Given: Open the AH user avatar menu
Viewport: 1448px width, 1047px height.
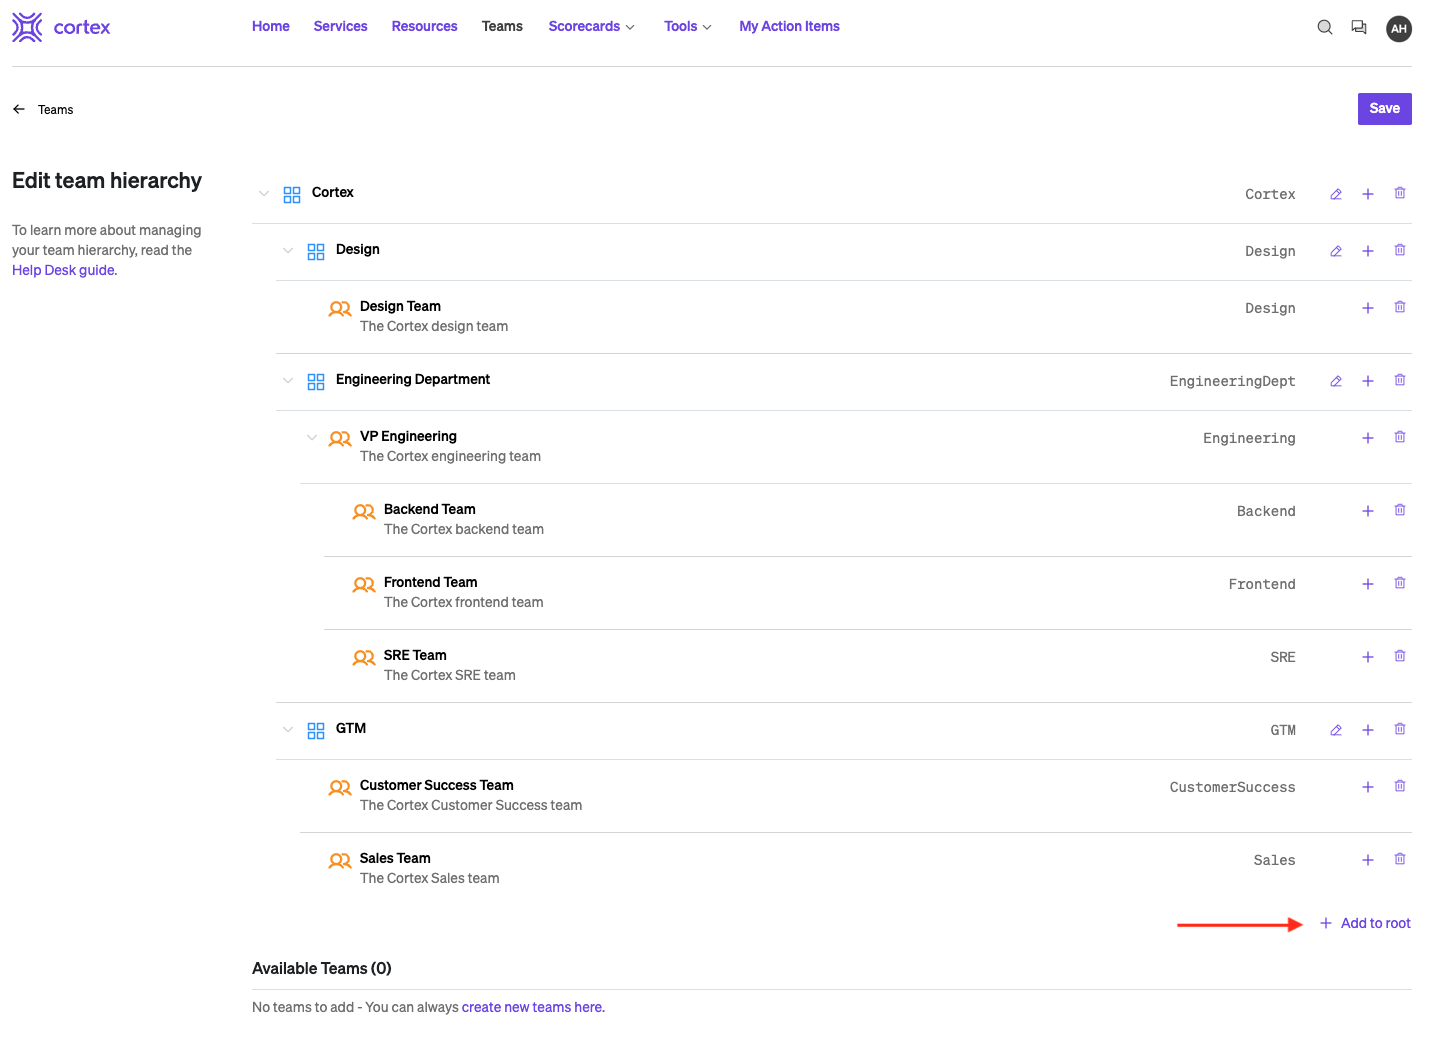Looking at the screenshot, I should [x=1399, y=28].
